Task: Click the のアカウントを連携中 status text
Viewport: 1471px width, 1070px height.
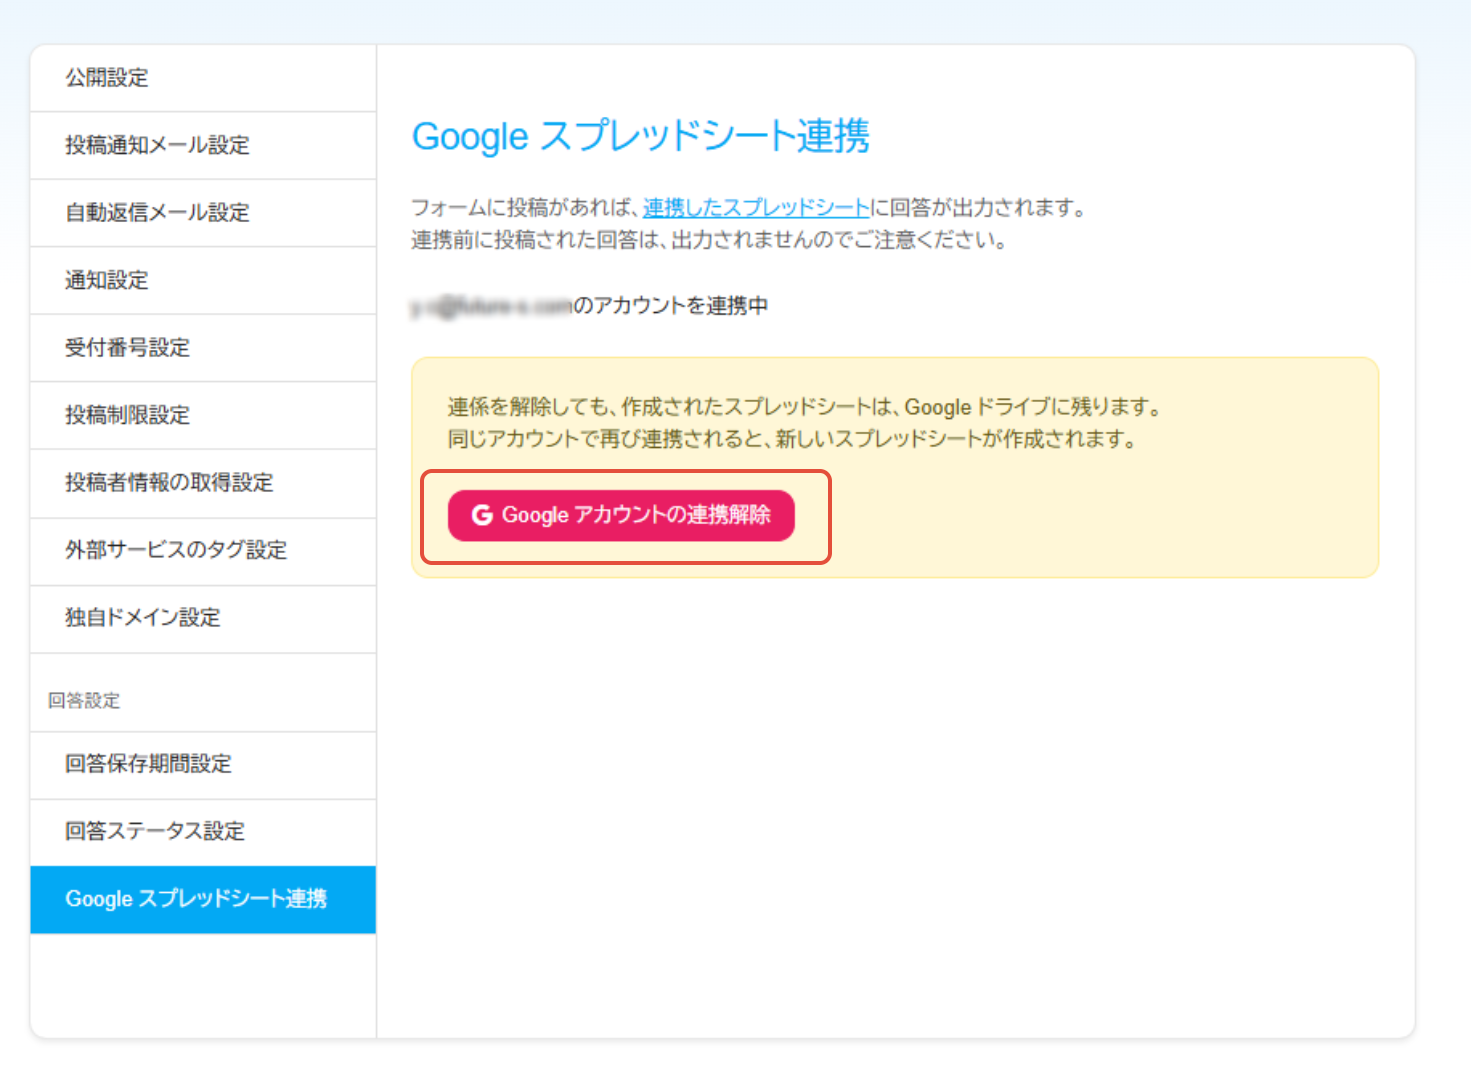Action: 670,306
